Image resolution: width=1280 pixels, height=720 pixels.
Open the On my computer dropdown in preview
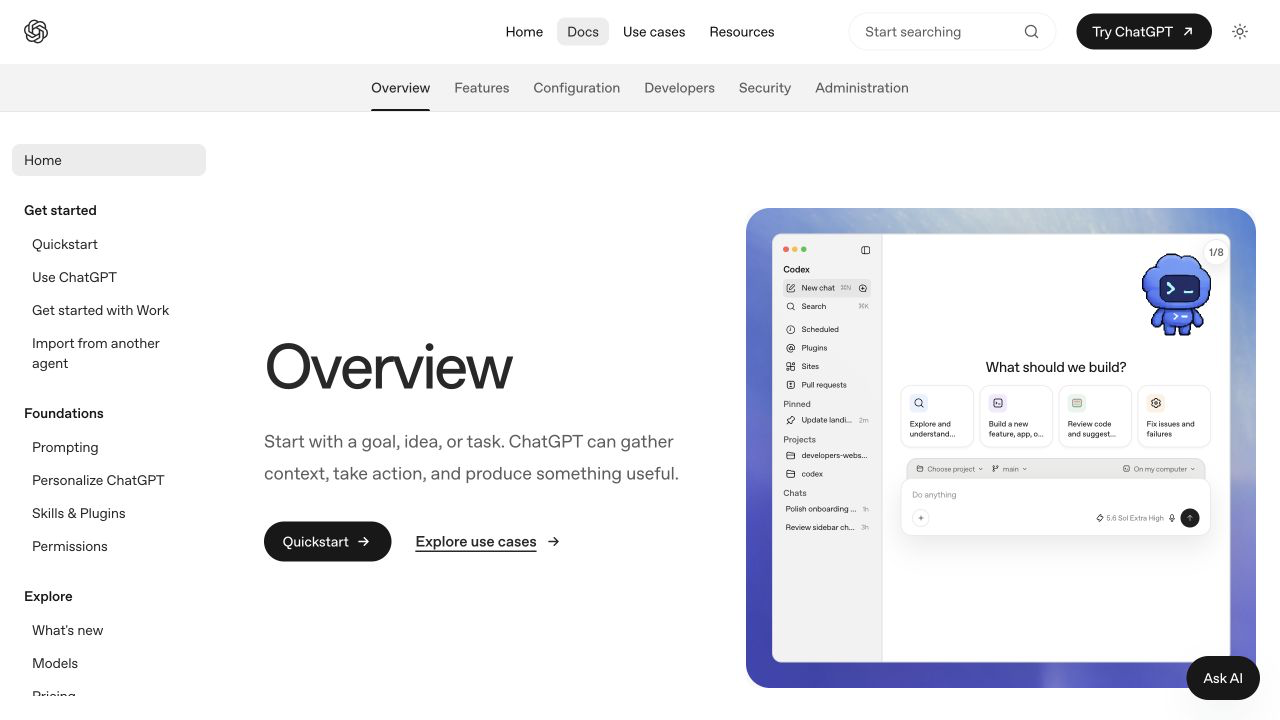(x=1159, y=469)
